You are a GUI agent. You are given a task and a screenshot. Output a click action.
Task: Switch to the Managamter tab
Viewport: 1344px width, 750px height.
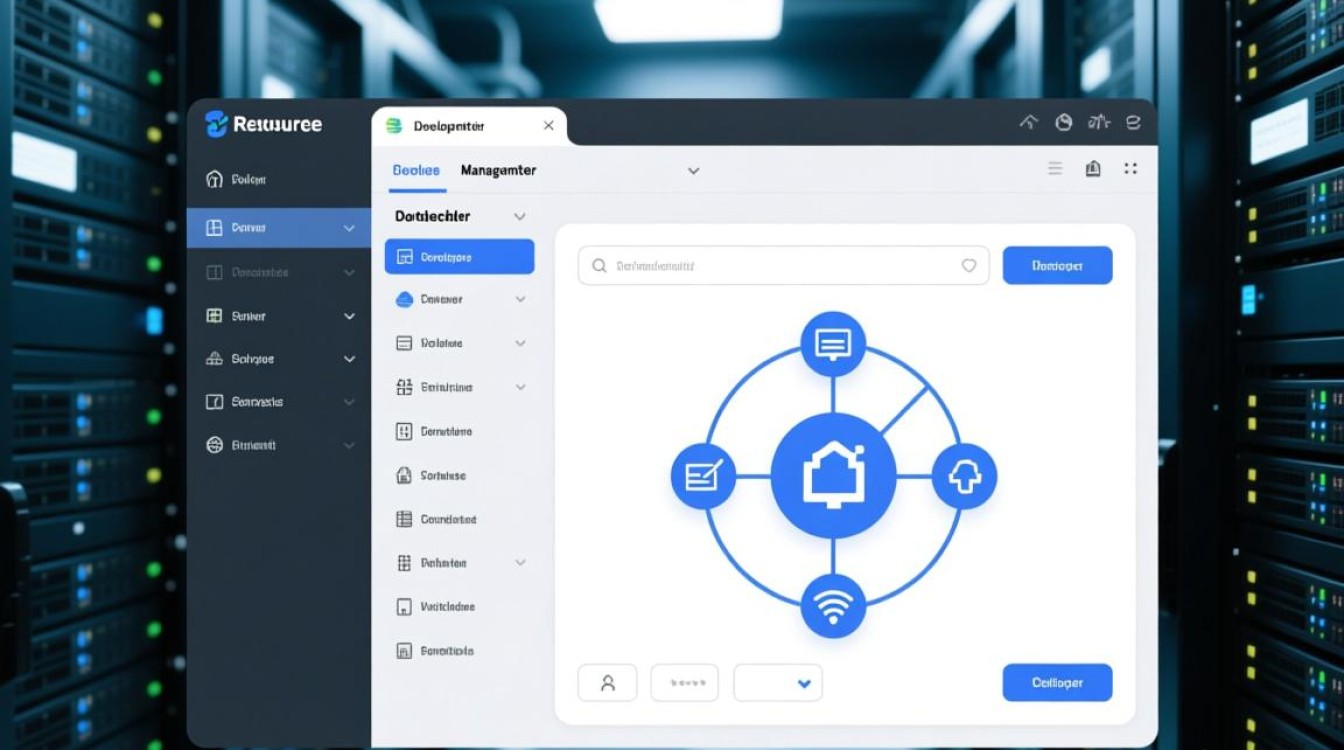(498, 171)
